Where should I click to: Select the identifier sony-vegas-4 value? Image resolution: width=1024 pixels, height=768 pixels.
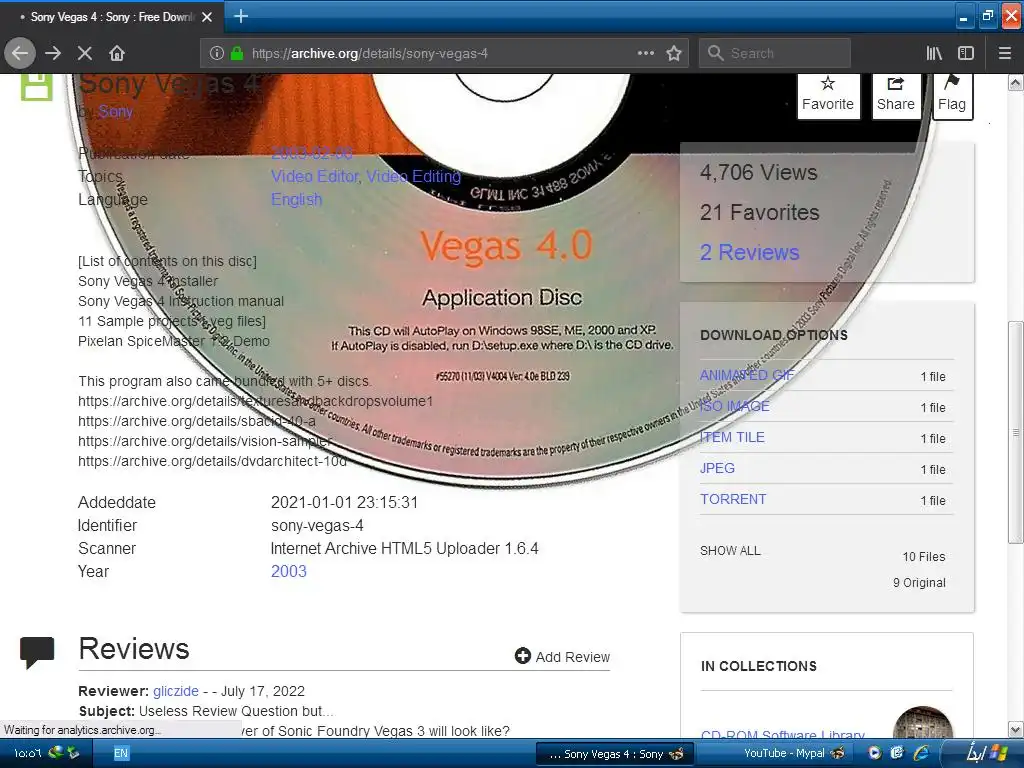point(317,525)
